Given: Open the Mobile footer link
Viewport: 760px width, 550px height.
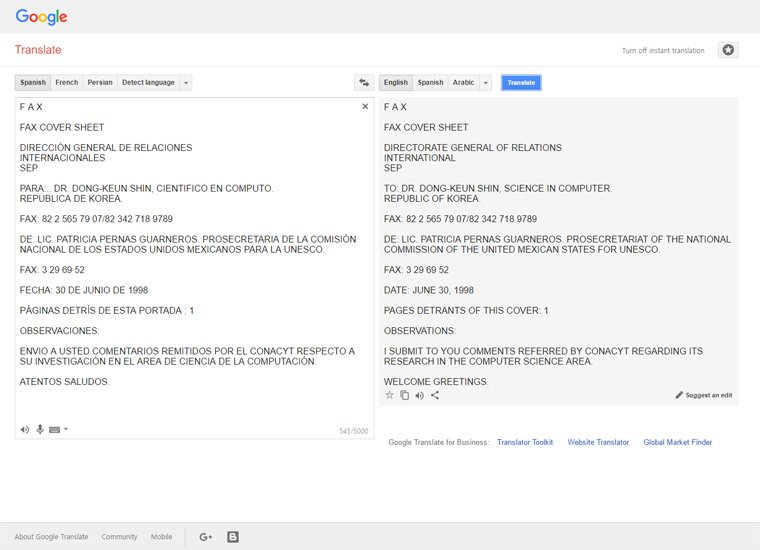Looking at the screenshot, I should pos(161,536).
